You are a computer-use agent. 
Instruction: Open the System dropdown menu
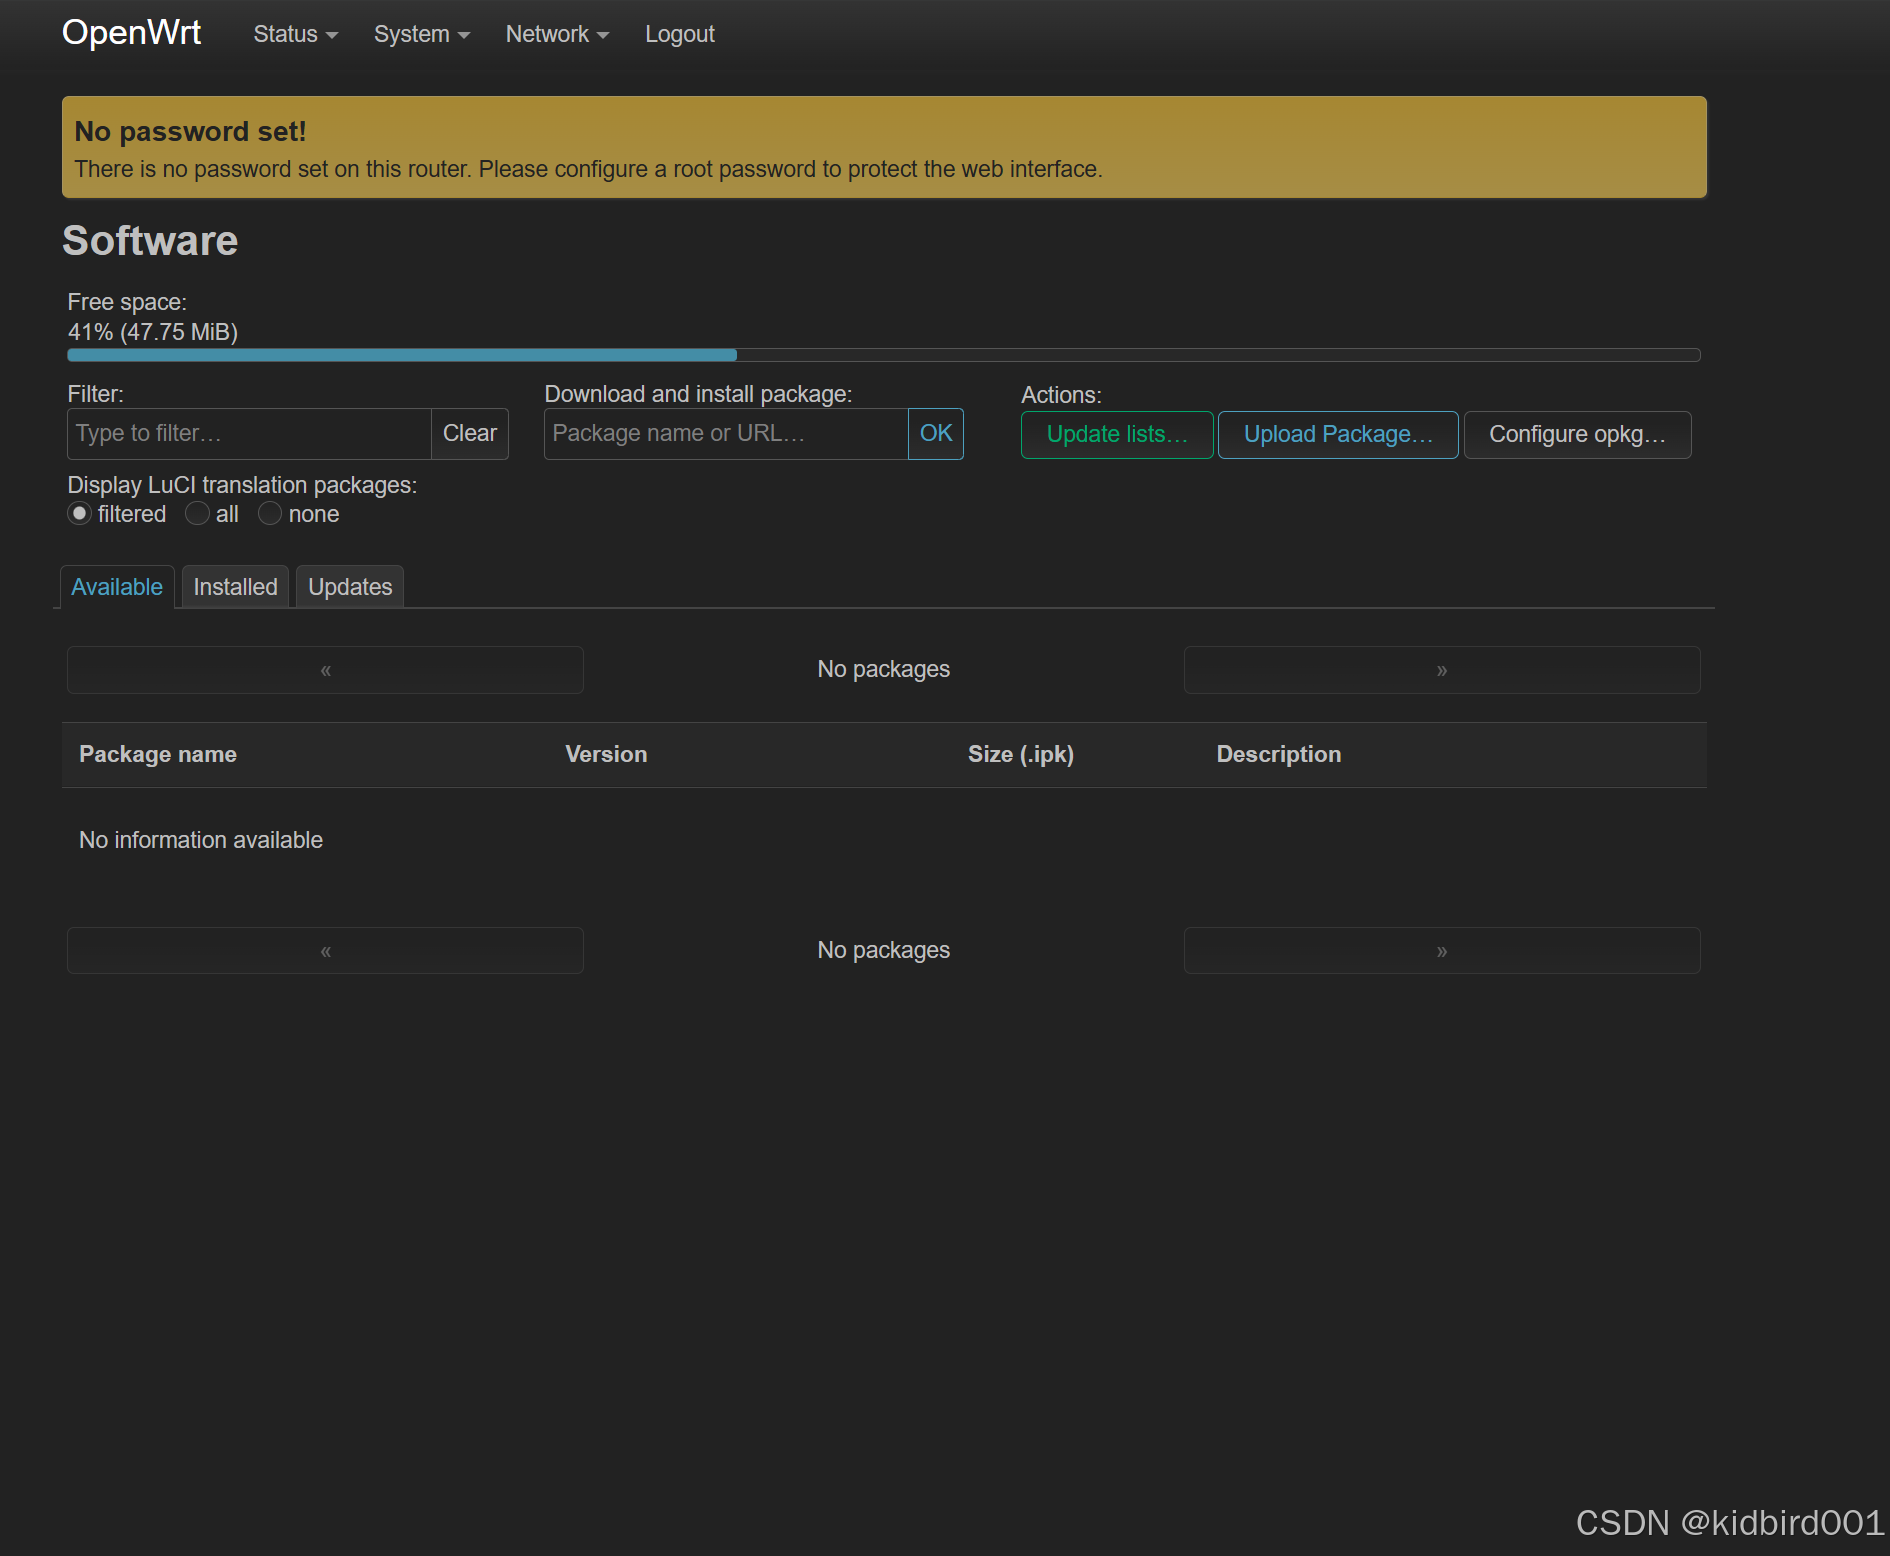pyautogui.click(x=421, y=34)
